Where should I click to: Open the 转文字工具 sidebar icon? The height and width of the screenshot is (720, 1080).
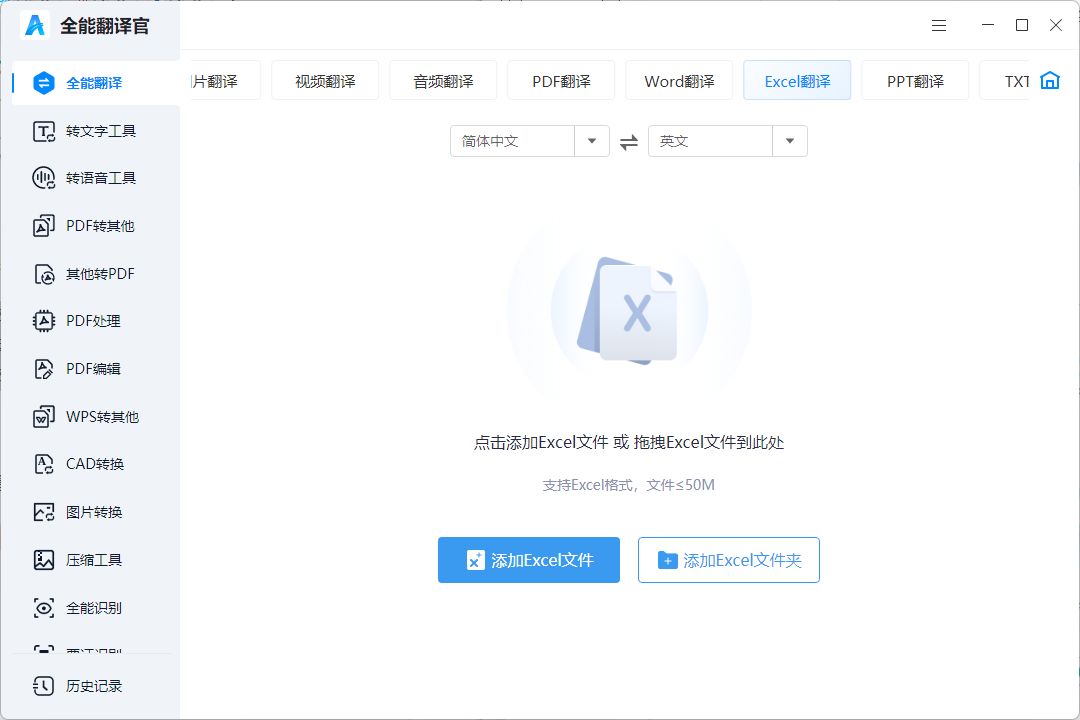[x=43, y=131]
